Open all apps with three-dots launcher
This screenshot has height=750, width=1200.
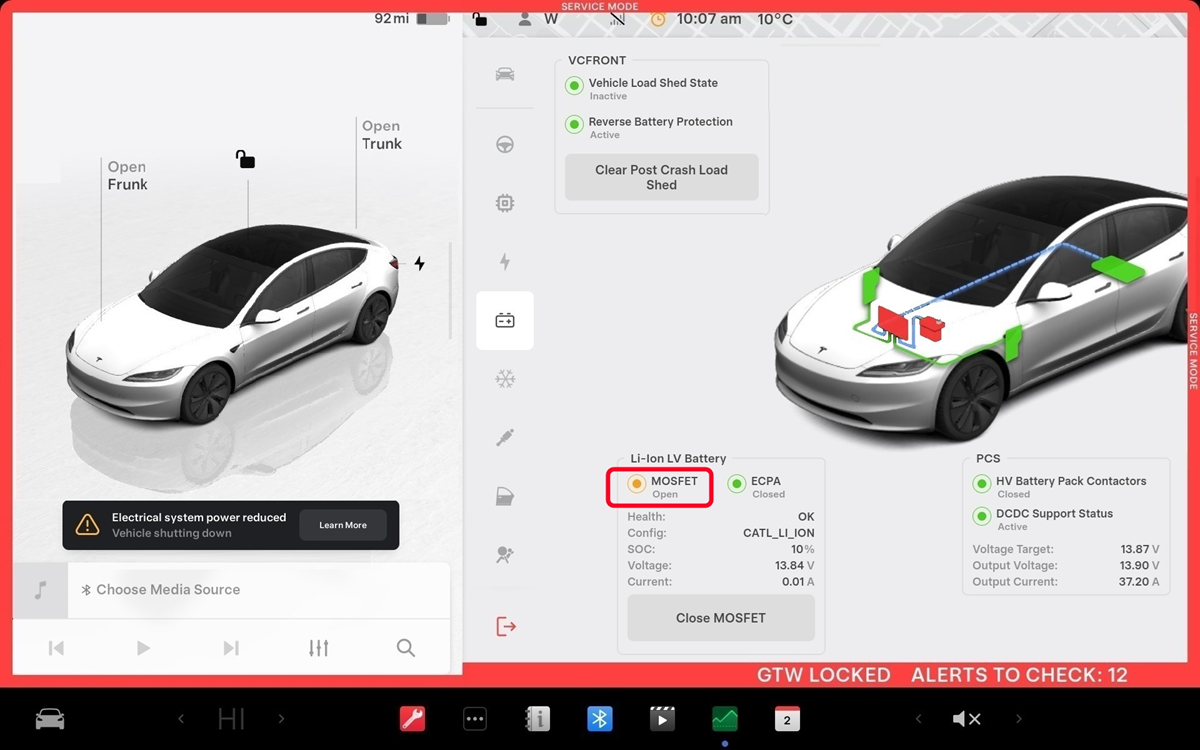pos(475,719)
